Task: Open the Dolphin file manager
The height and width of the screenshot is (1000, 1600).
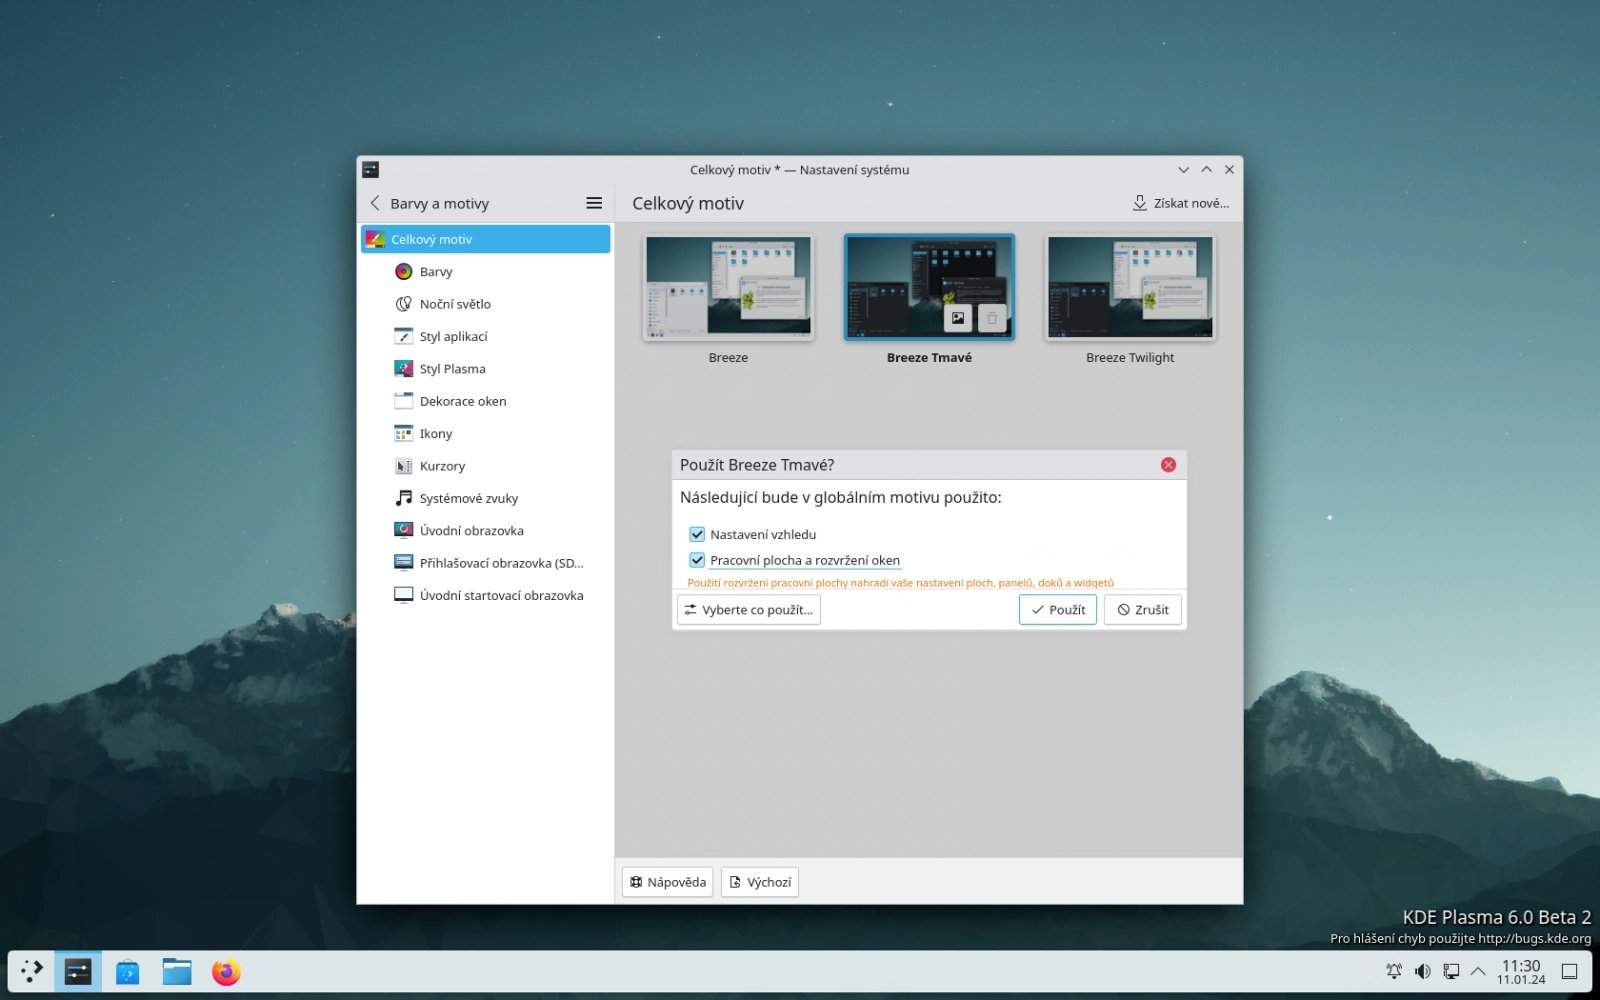Action: tap(177, 971)
